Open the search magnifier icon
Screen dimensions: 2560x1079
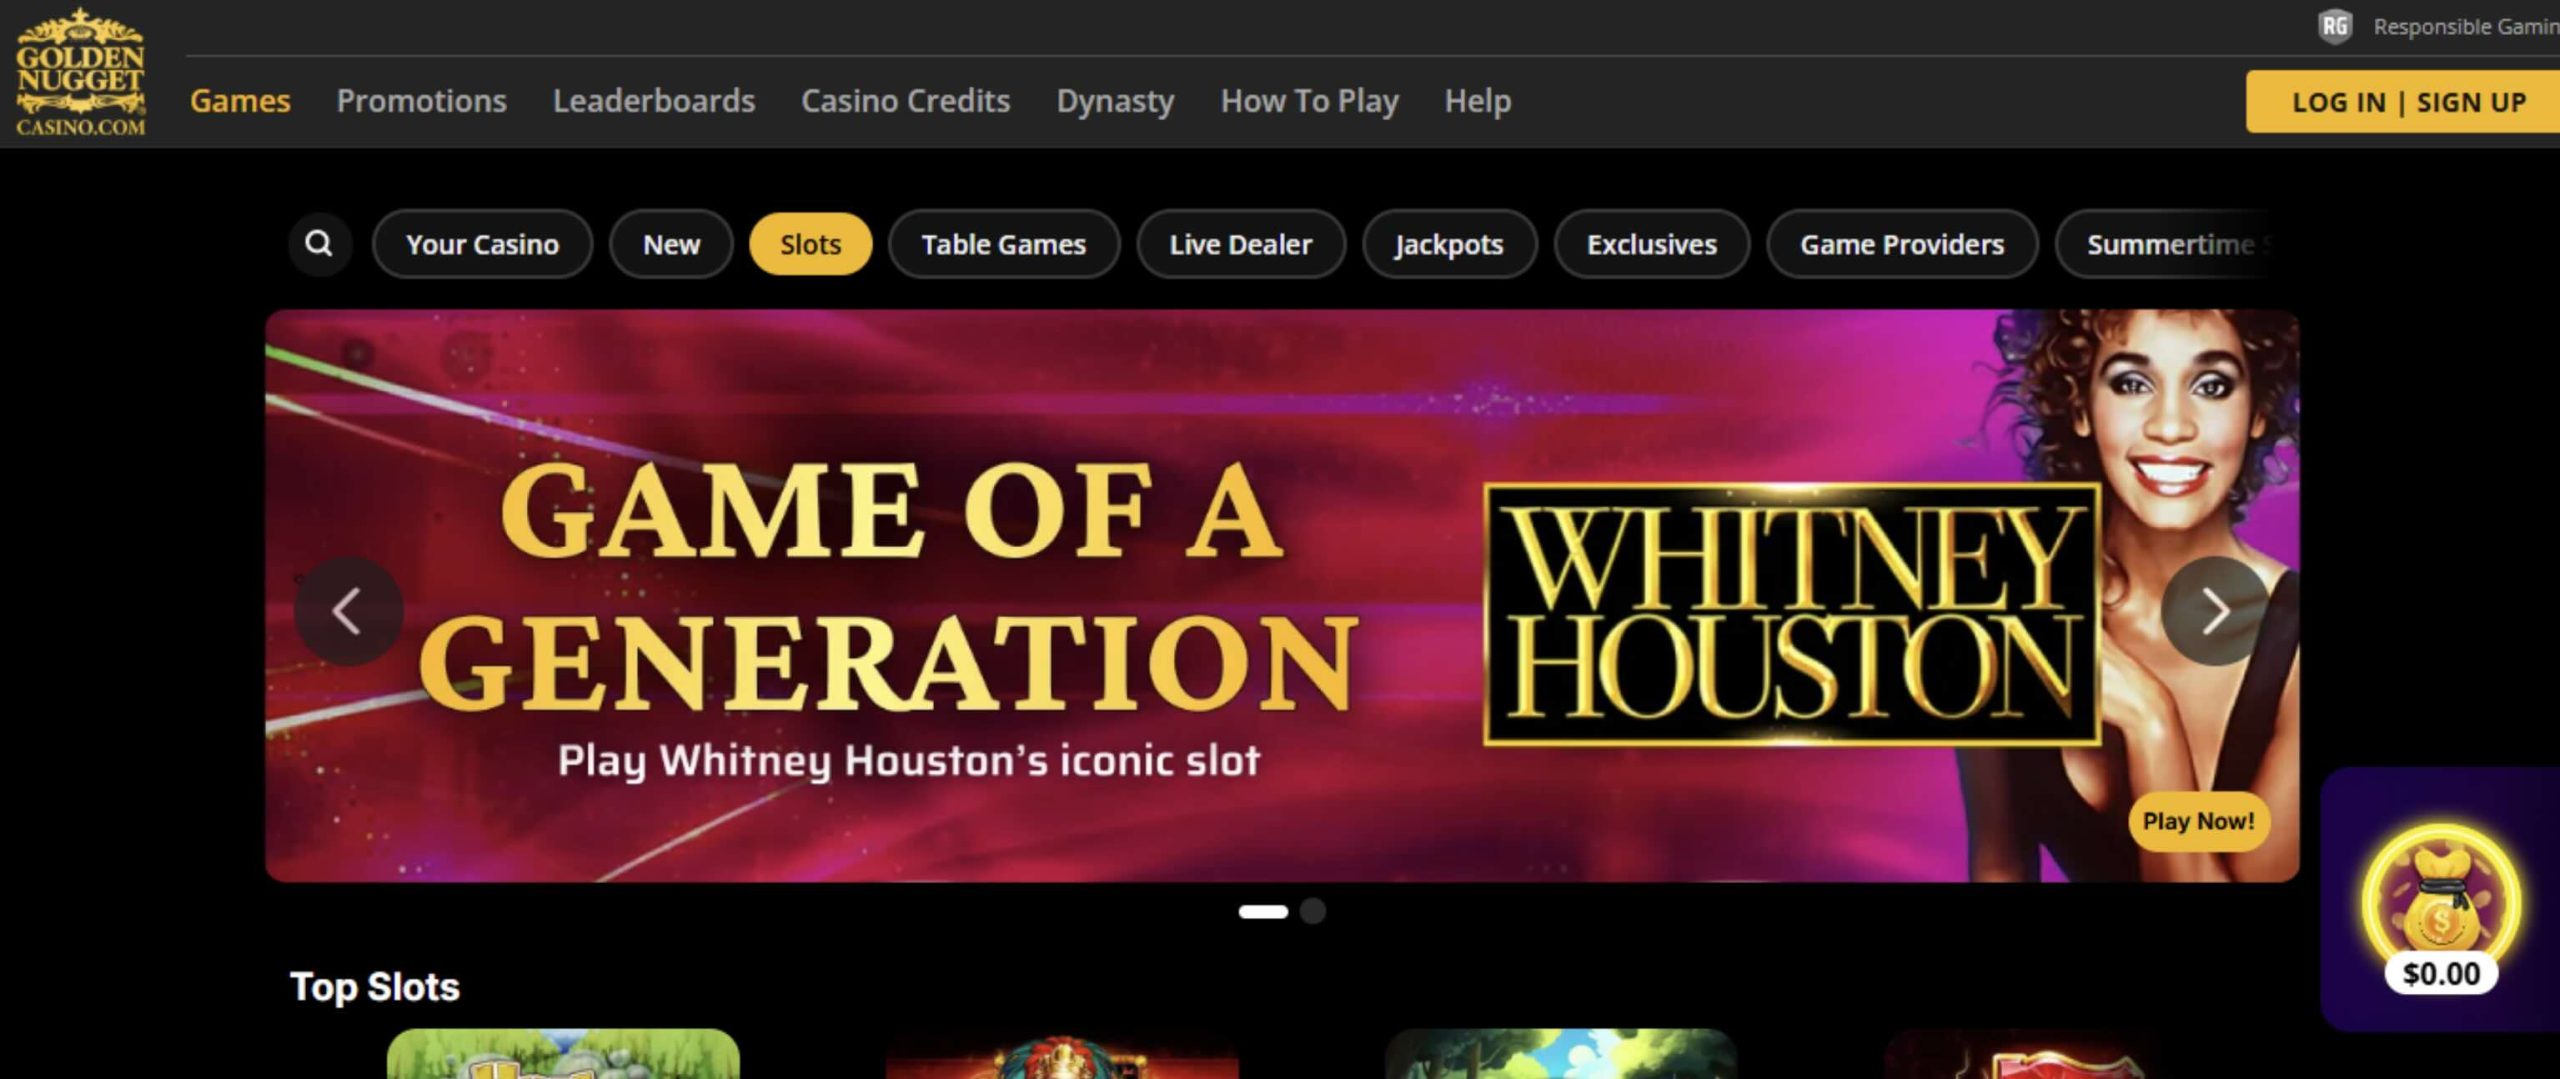(319, 243)
